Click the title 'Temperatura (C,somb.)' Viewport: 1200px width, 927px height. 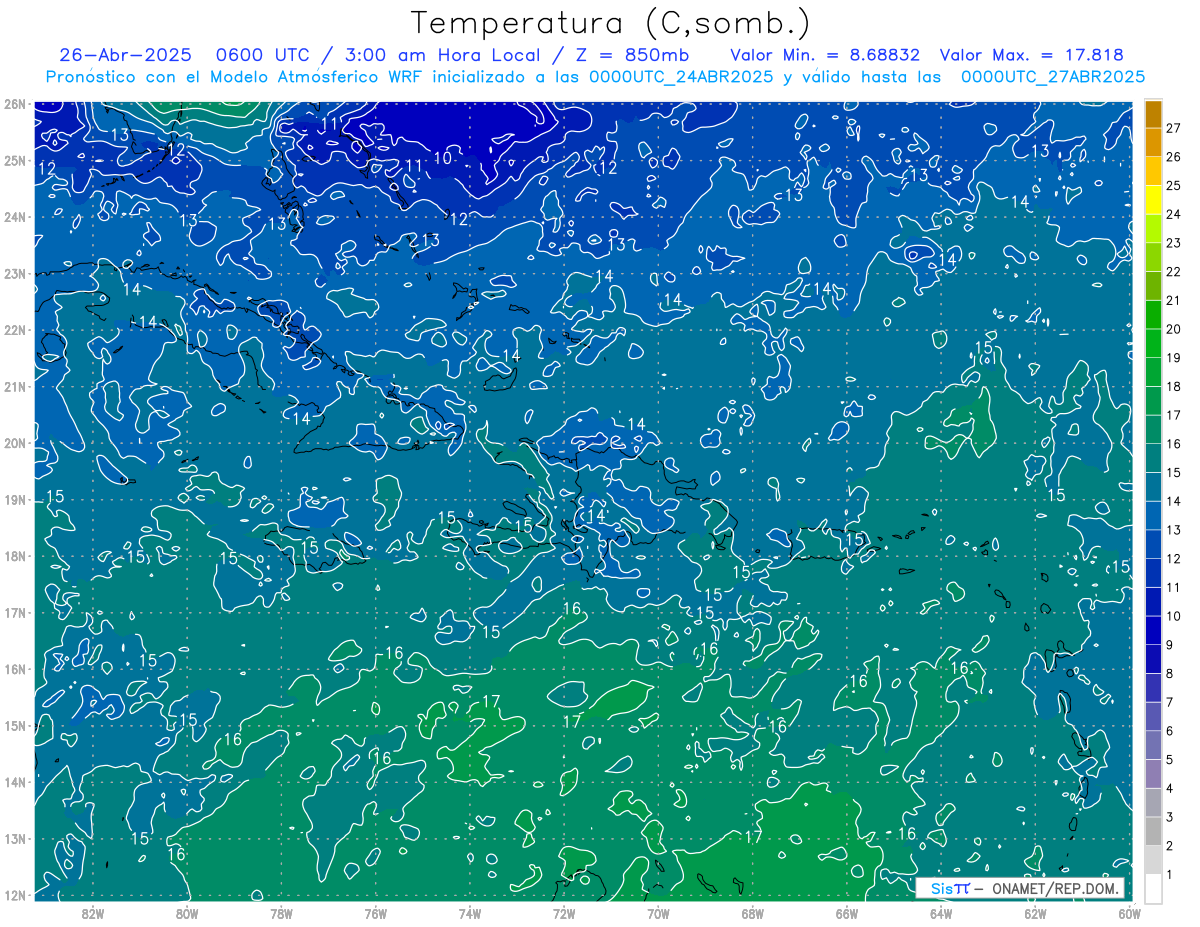point(611,23)
